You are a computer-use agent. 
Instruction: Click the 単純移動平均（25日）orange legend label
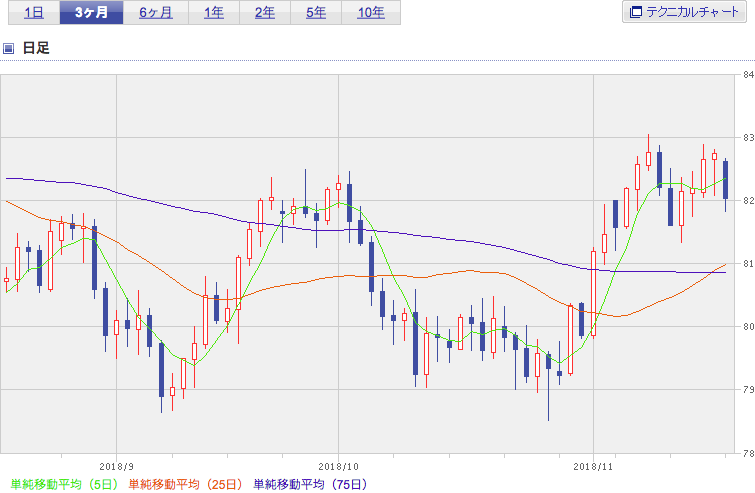click(185, 484)
